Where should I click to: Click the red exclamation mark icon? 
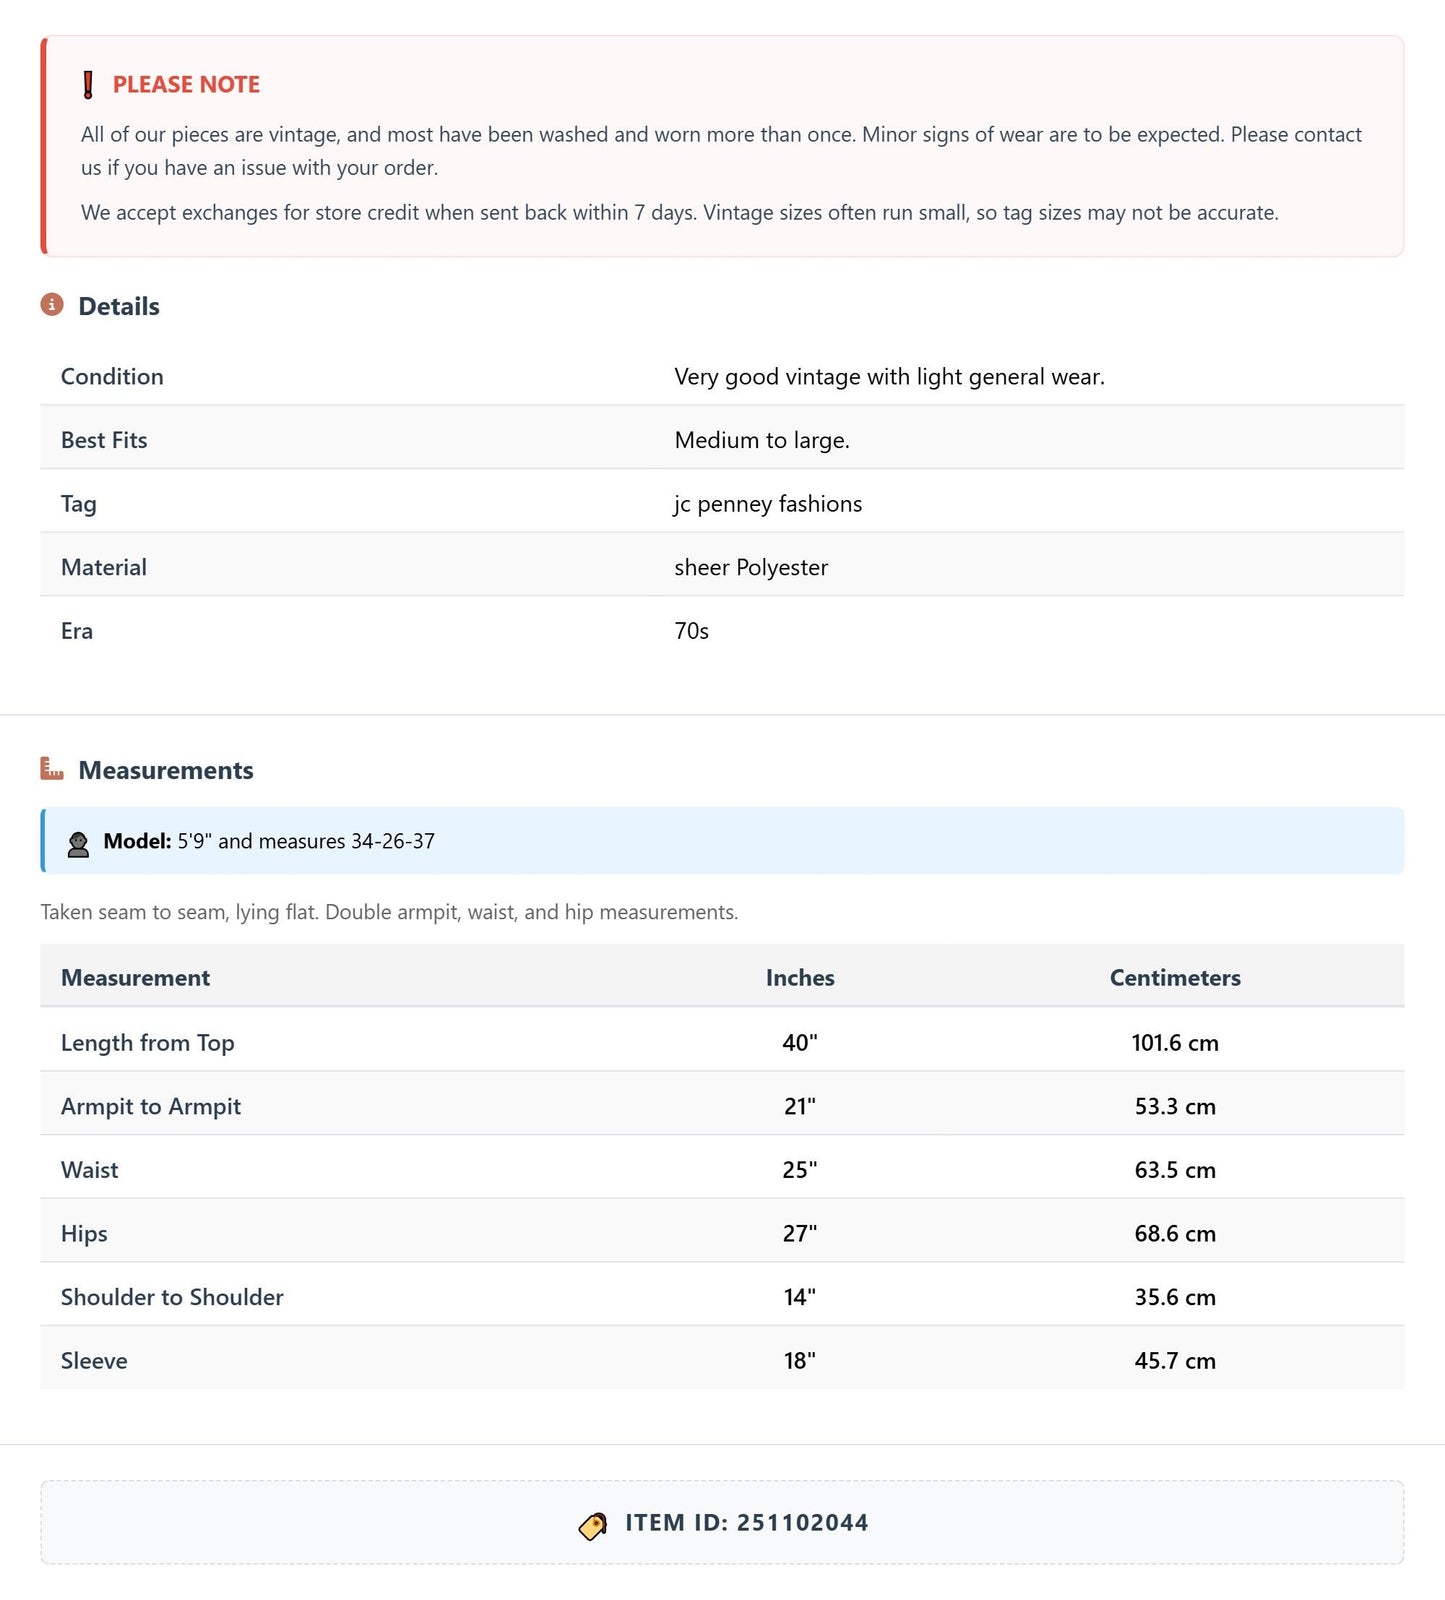click(x=88, y=85)
